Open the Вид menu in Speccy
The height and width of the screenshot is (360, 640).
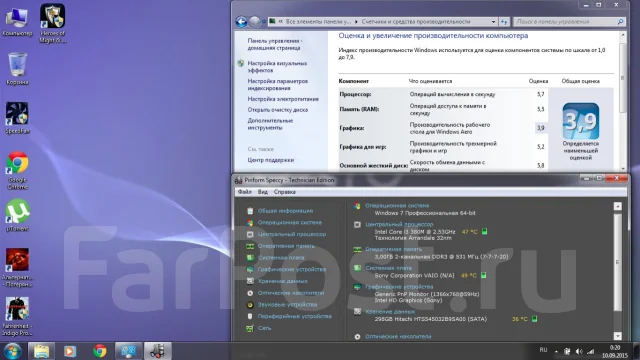(262, 192)
